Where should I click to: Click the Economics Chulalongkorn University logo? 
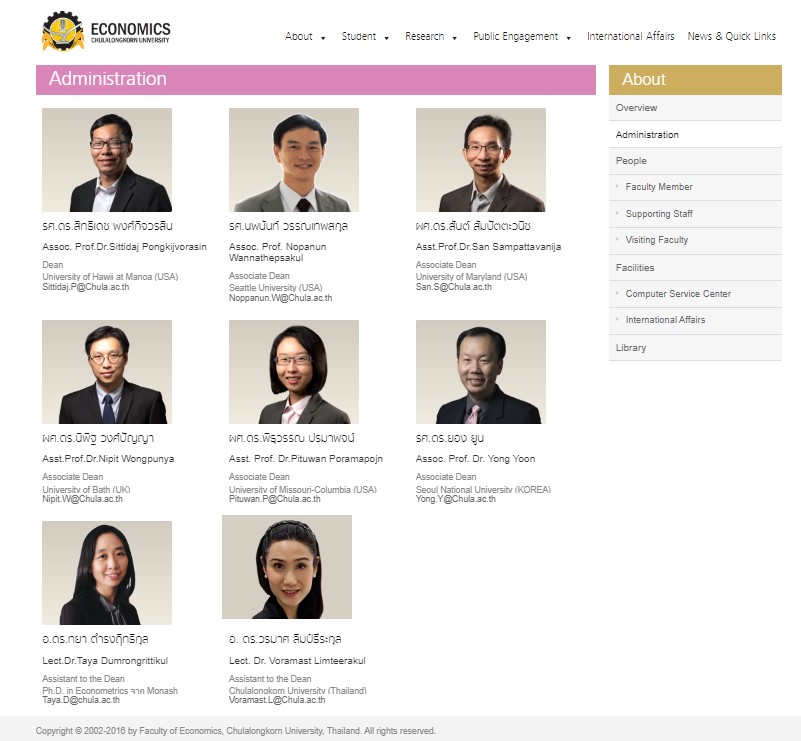pos(106,31)
